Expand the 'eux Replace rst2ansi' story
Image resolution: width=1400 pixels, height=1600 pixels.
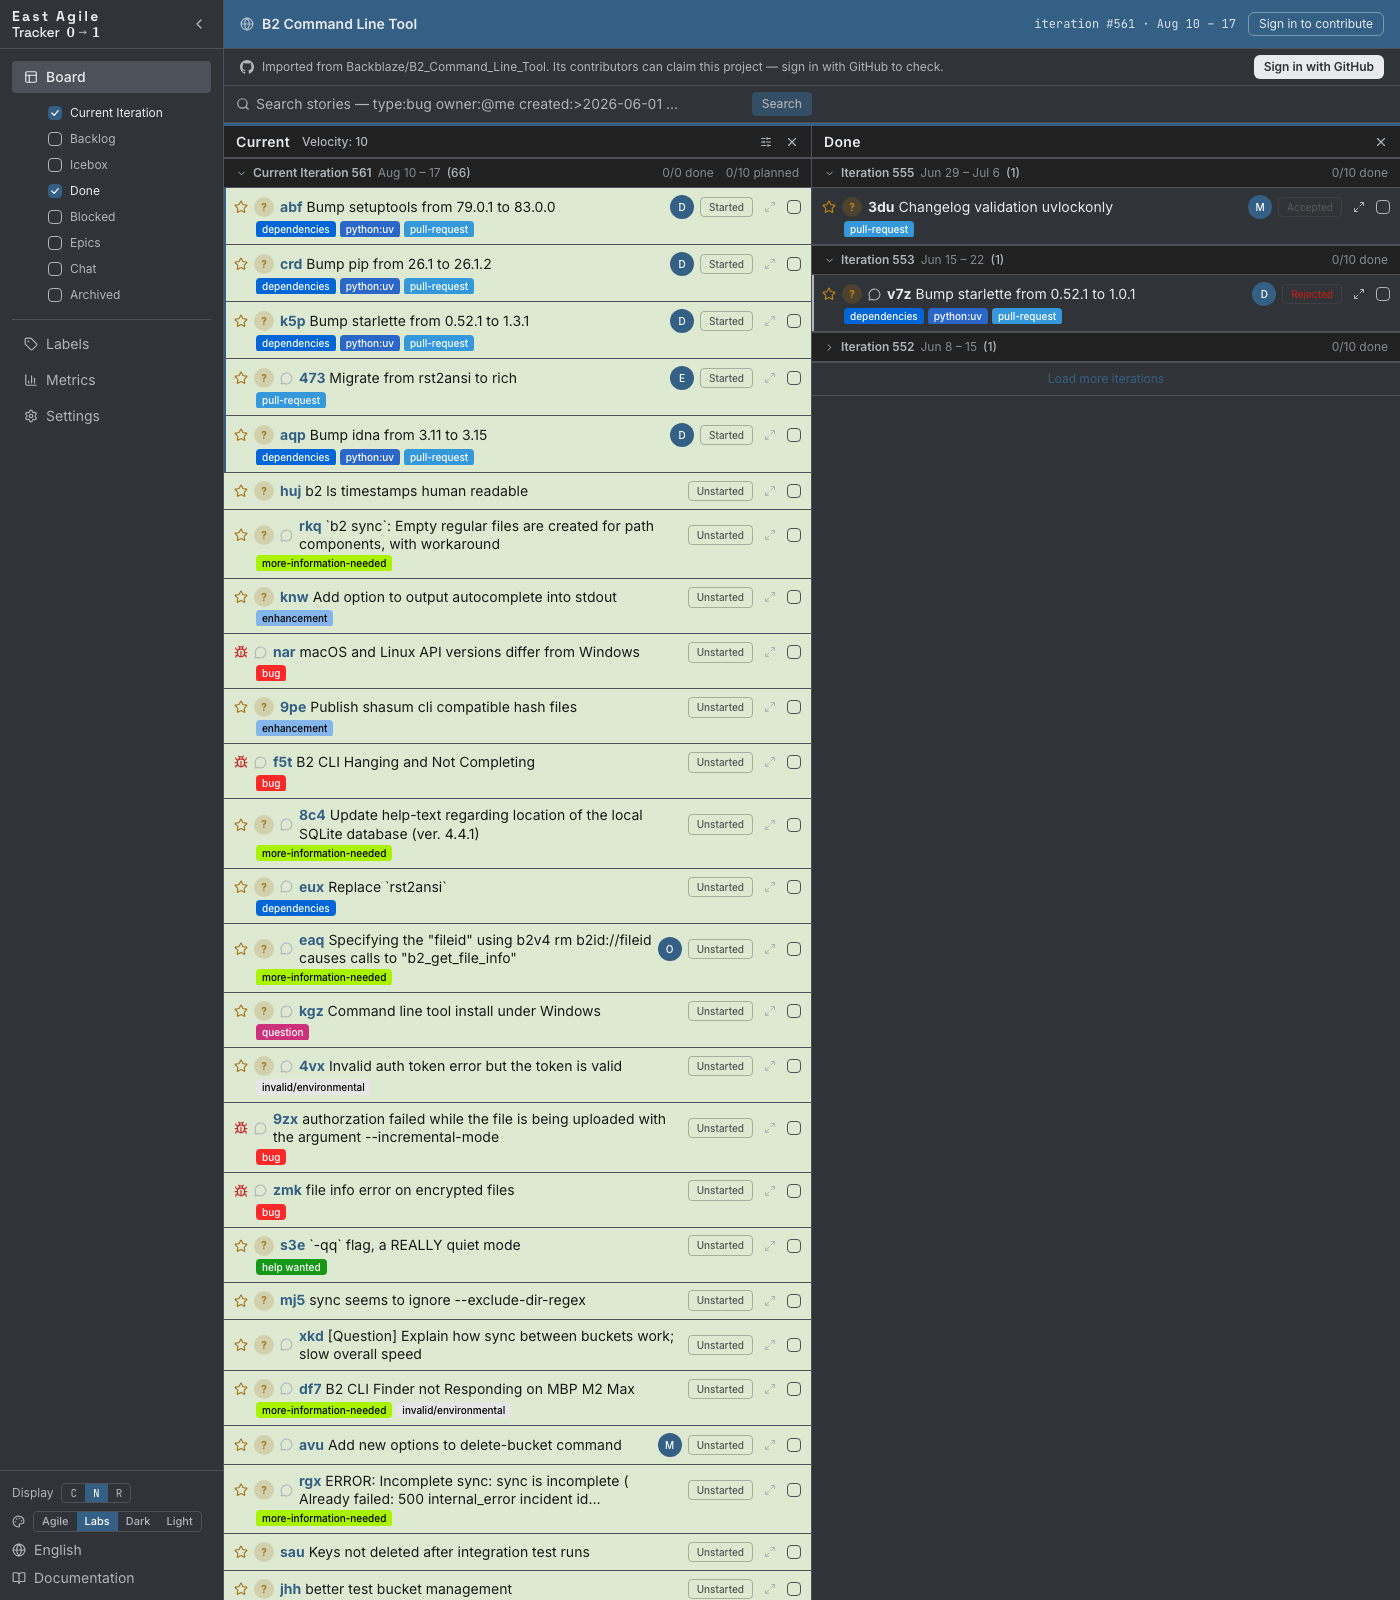pos(770,887)
